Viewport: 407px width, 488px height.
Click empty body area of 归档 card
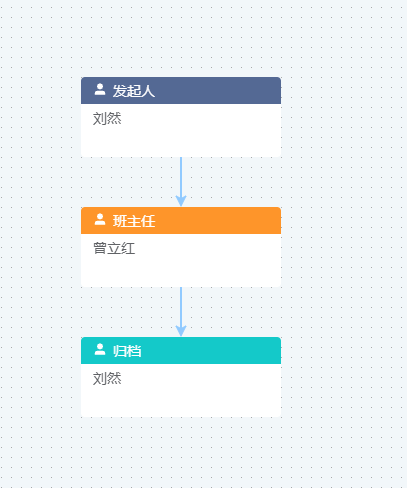coord(200,400)
